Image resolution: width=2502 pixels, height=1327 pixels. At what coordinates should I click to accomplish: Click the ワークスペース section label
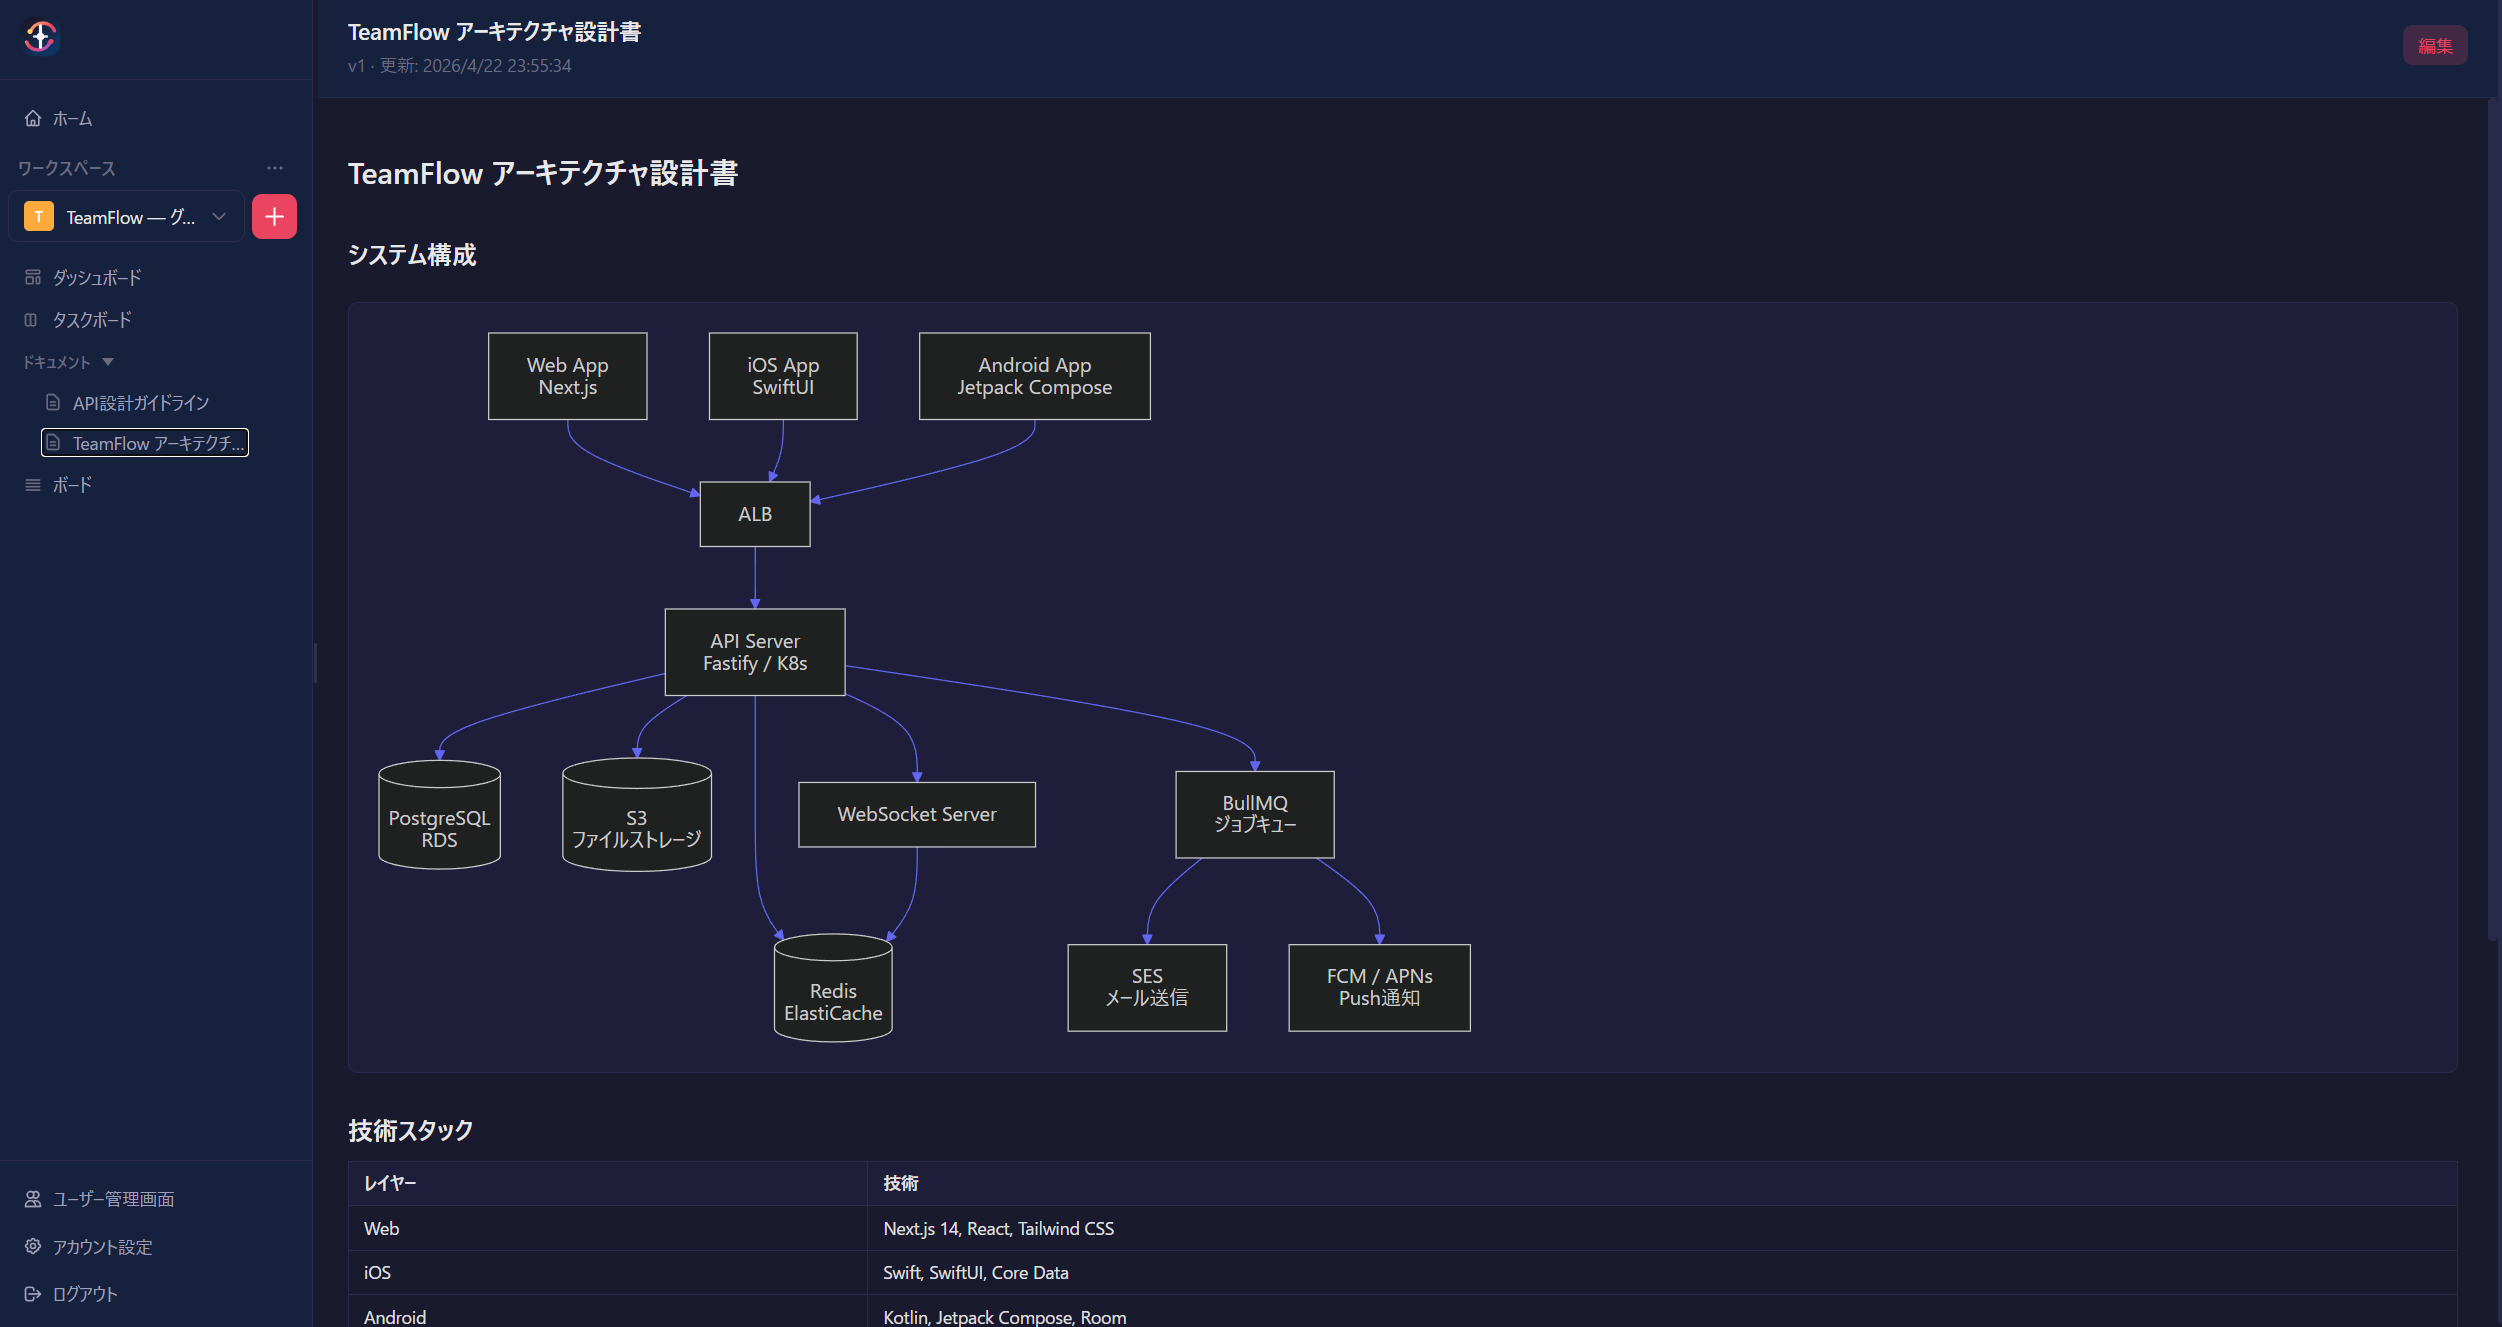point(67,168)
